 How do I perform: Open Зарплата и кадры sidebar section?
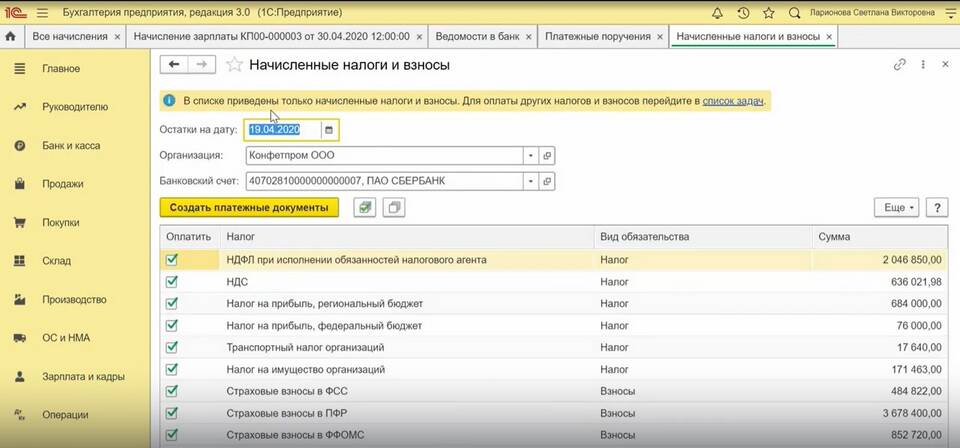coord(83,377)
